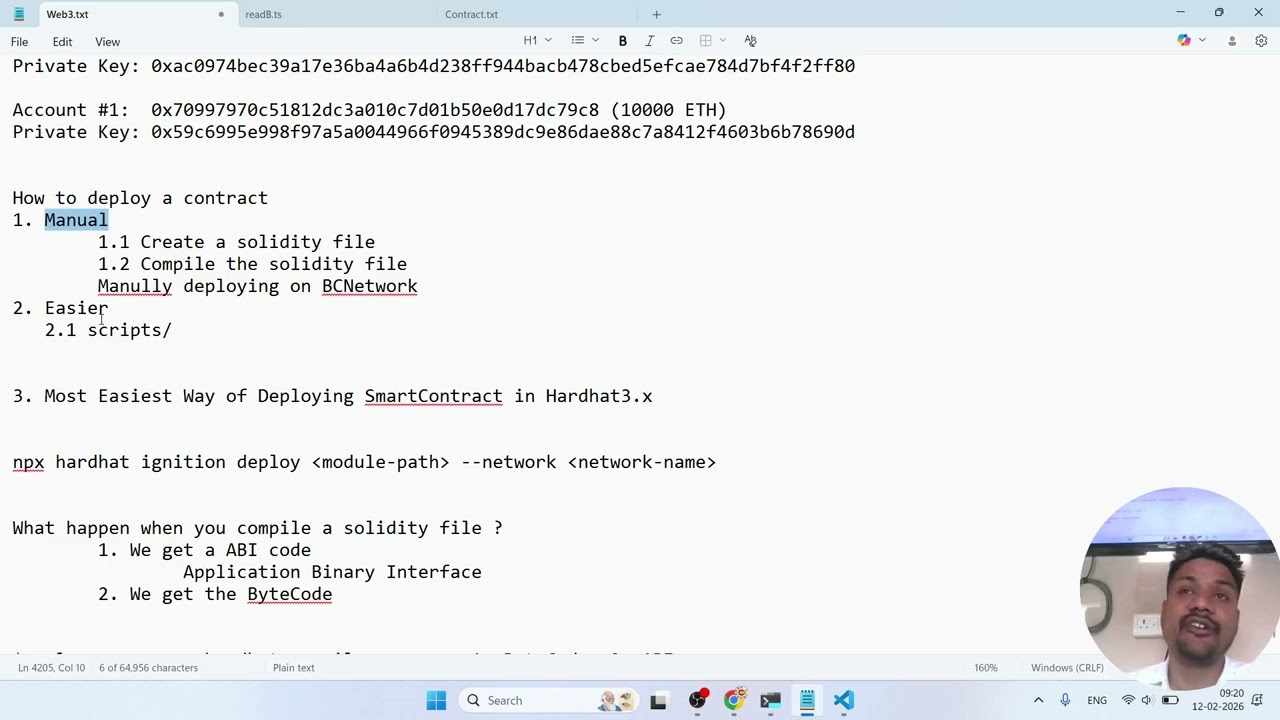Open the File menu
Screen dimensions: 1280x720
[x=19, y=42]
